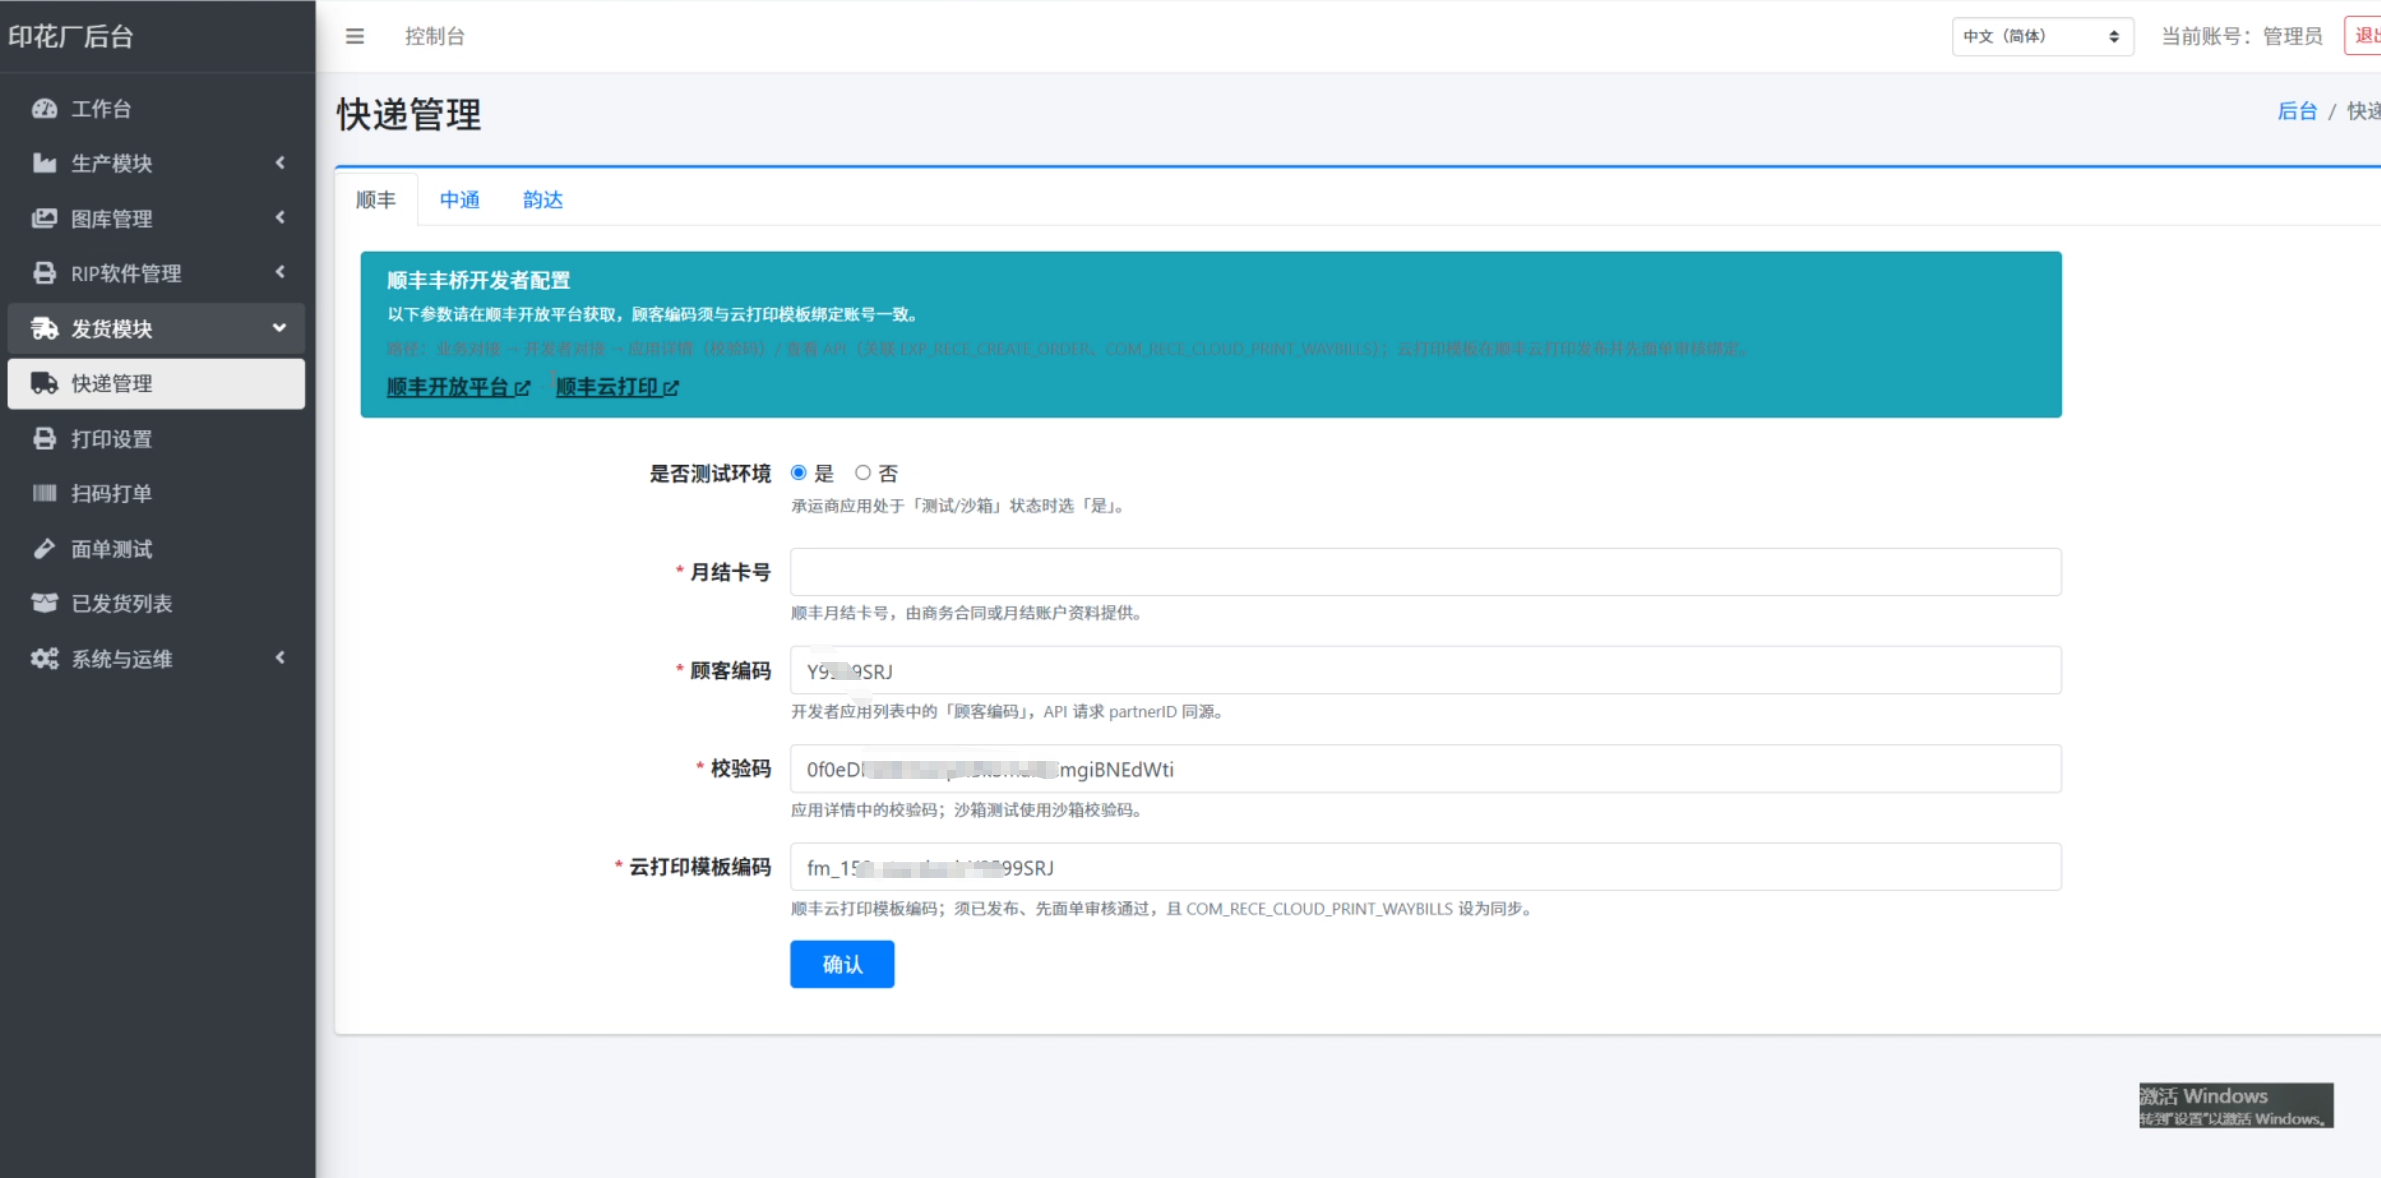The image size is (2381, 1178).
Task: Click the 控制台 header link
Action: click(435, 37)
